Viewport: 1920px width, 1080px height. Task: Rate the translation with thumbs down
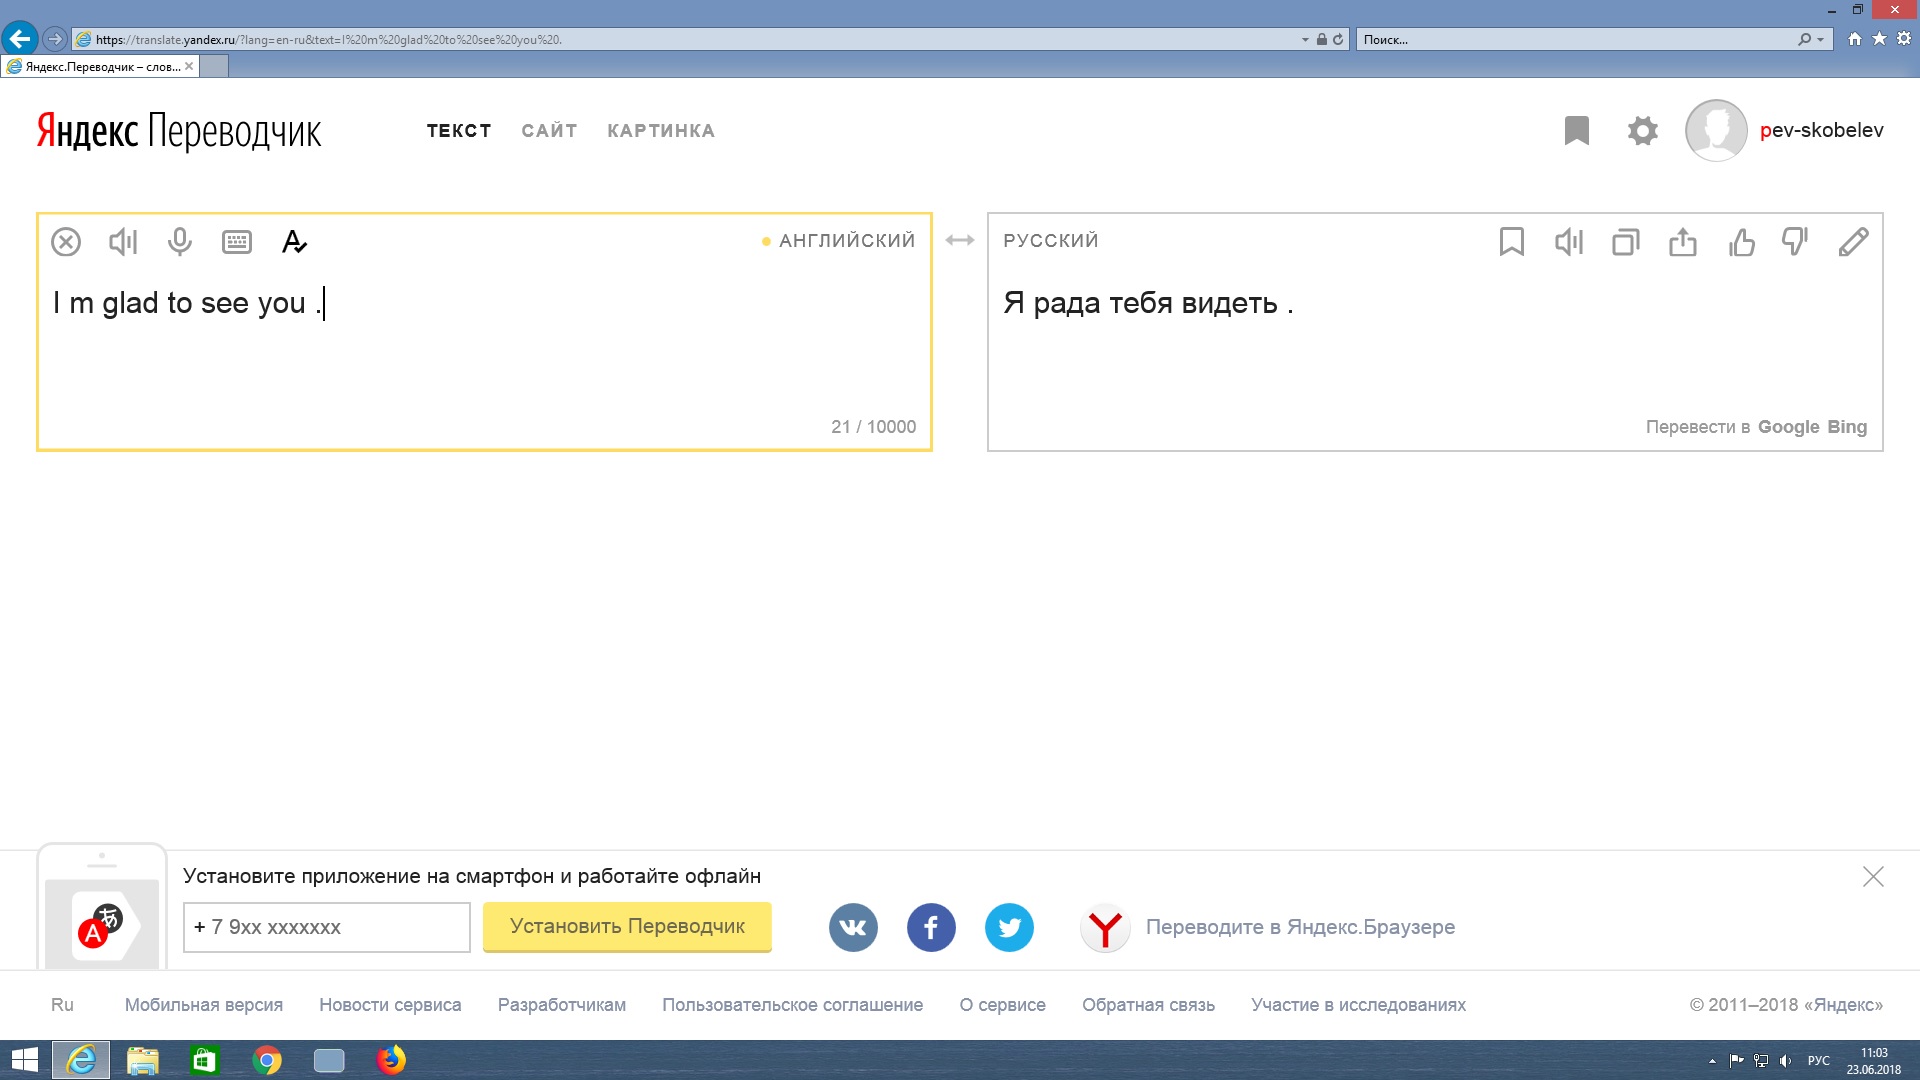click(1796, 242)
